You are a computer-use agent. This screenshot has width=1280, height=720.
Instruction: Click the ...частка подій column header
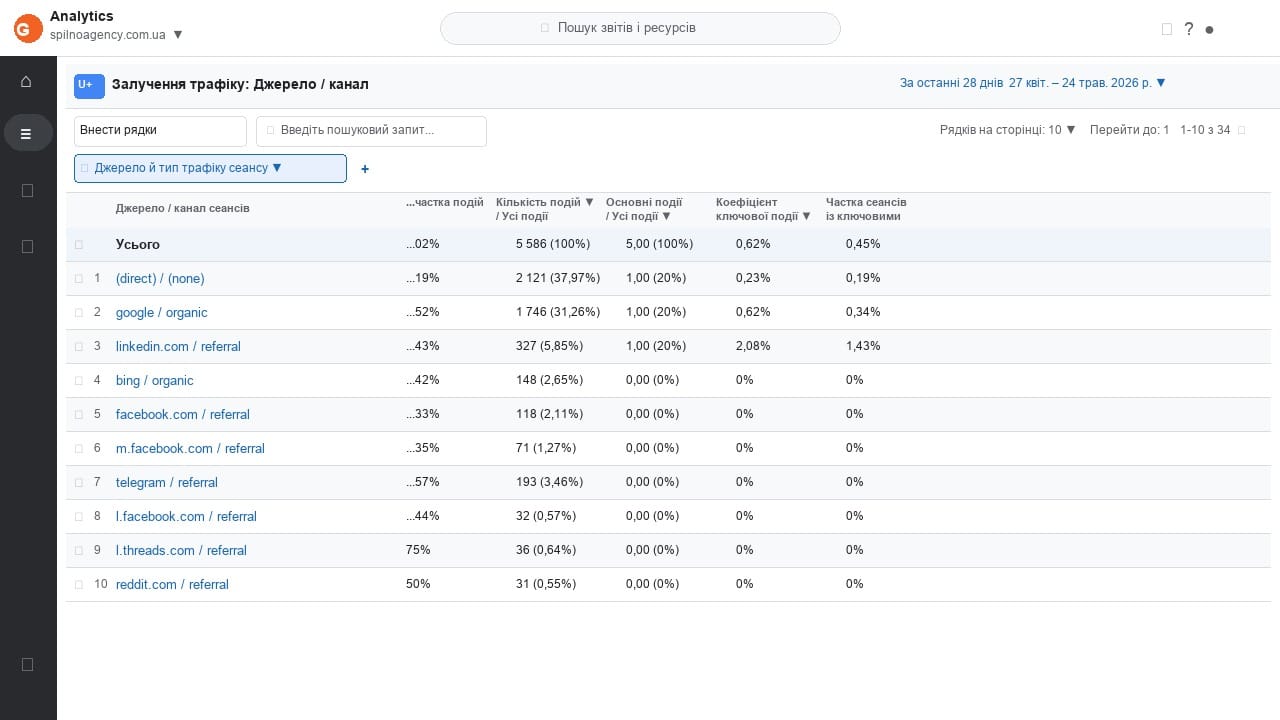445,202
